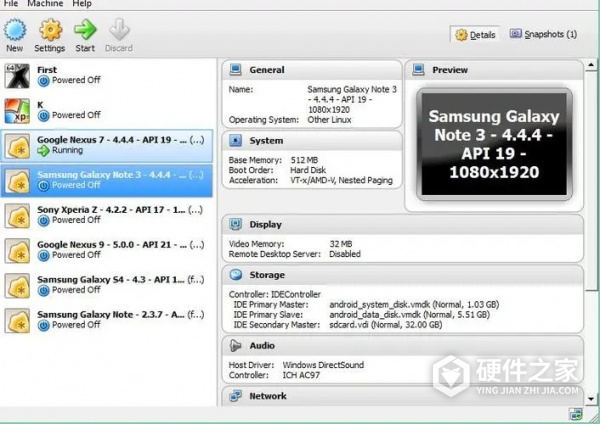Select the Windows XP icon for VM K
The width and height of the screenshot is (600, 424).
(17, 109)
